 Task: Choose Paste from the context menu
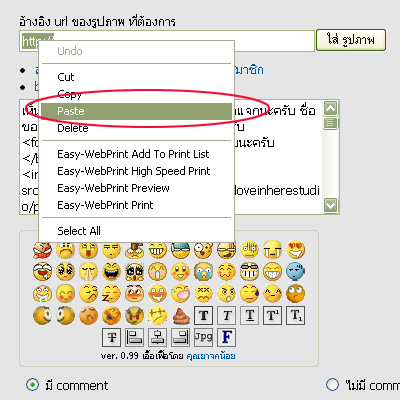(136, 111)
